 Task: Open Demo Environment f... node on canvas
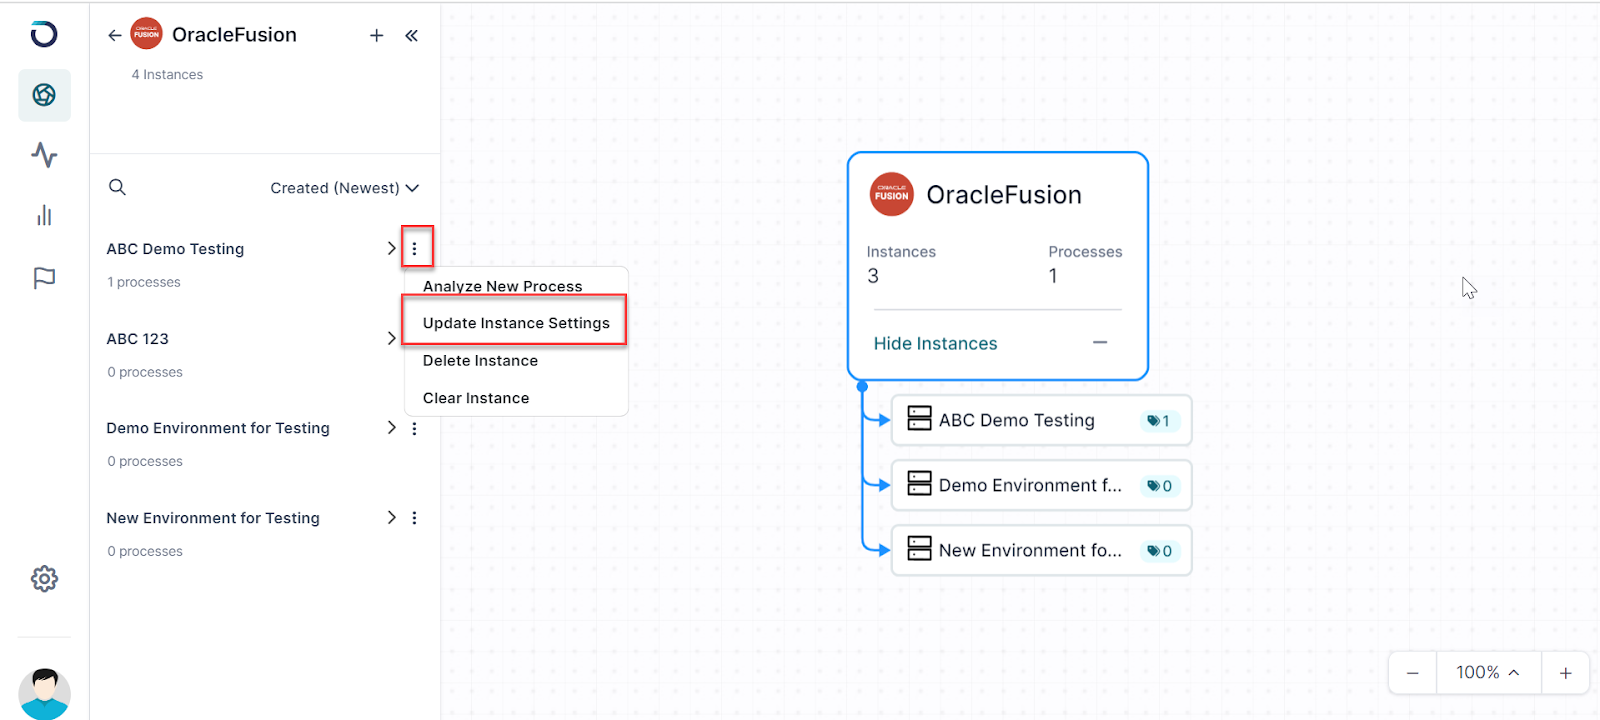click(1041, 485)
